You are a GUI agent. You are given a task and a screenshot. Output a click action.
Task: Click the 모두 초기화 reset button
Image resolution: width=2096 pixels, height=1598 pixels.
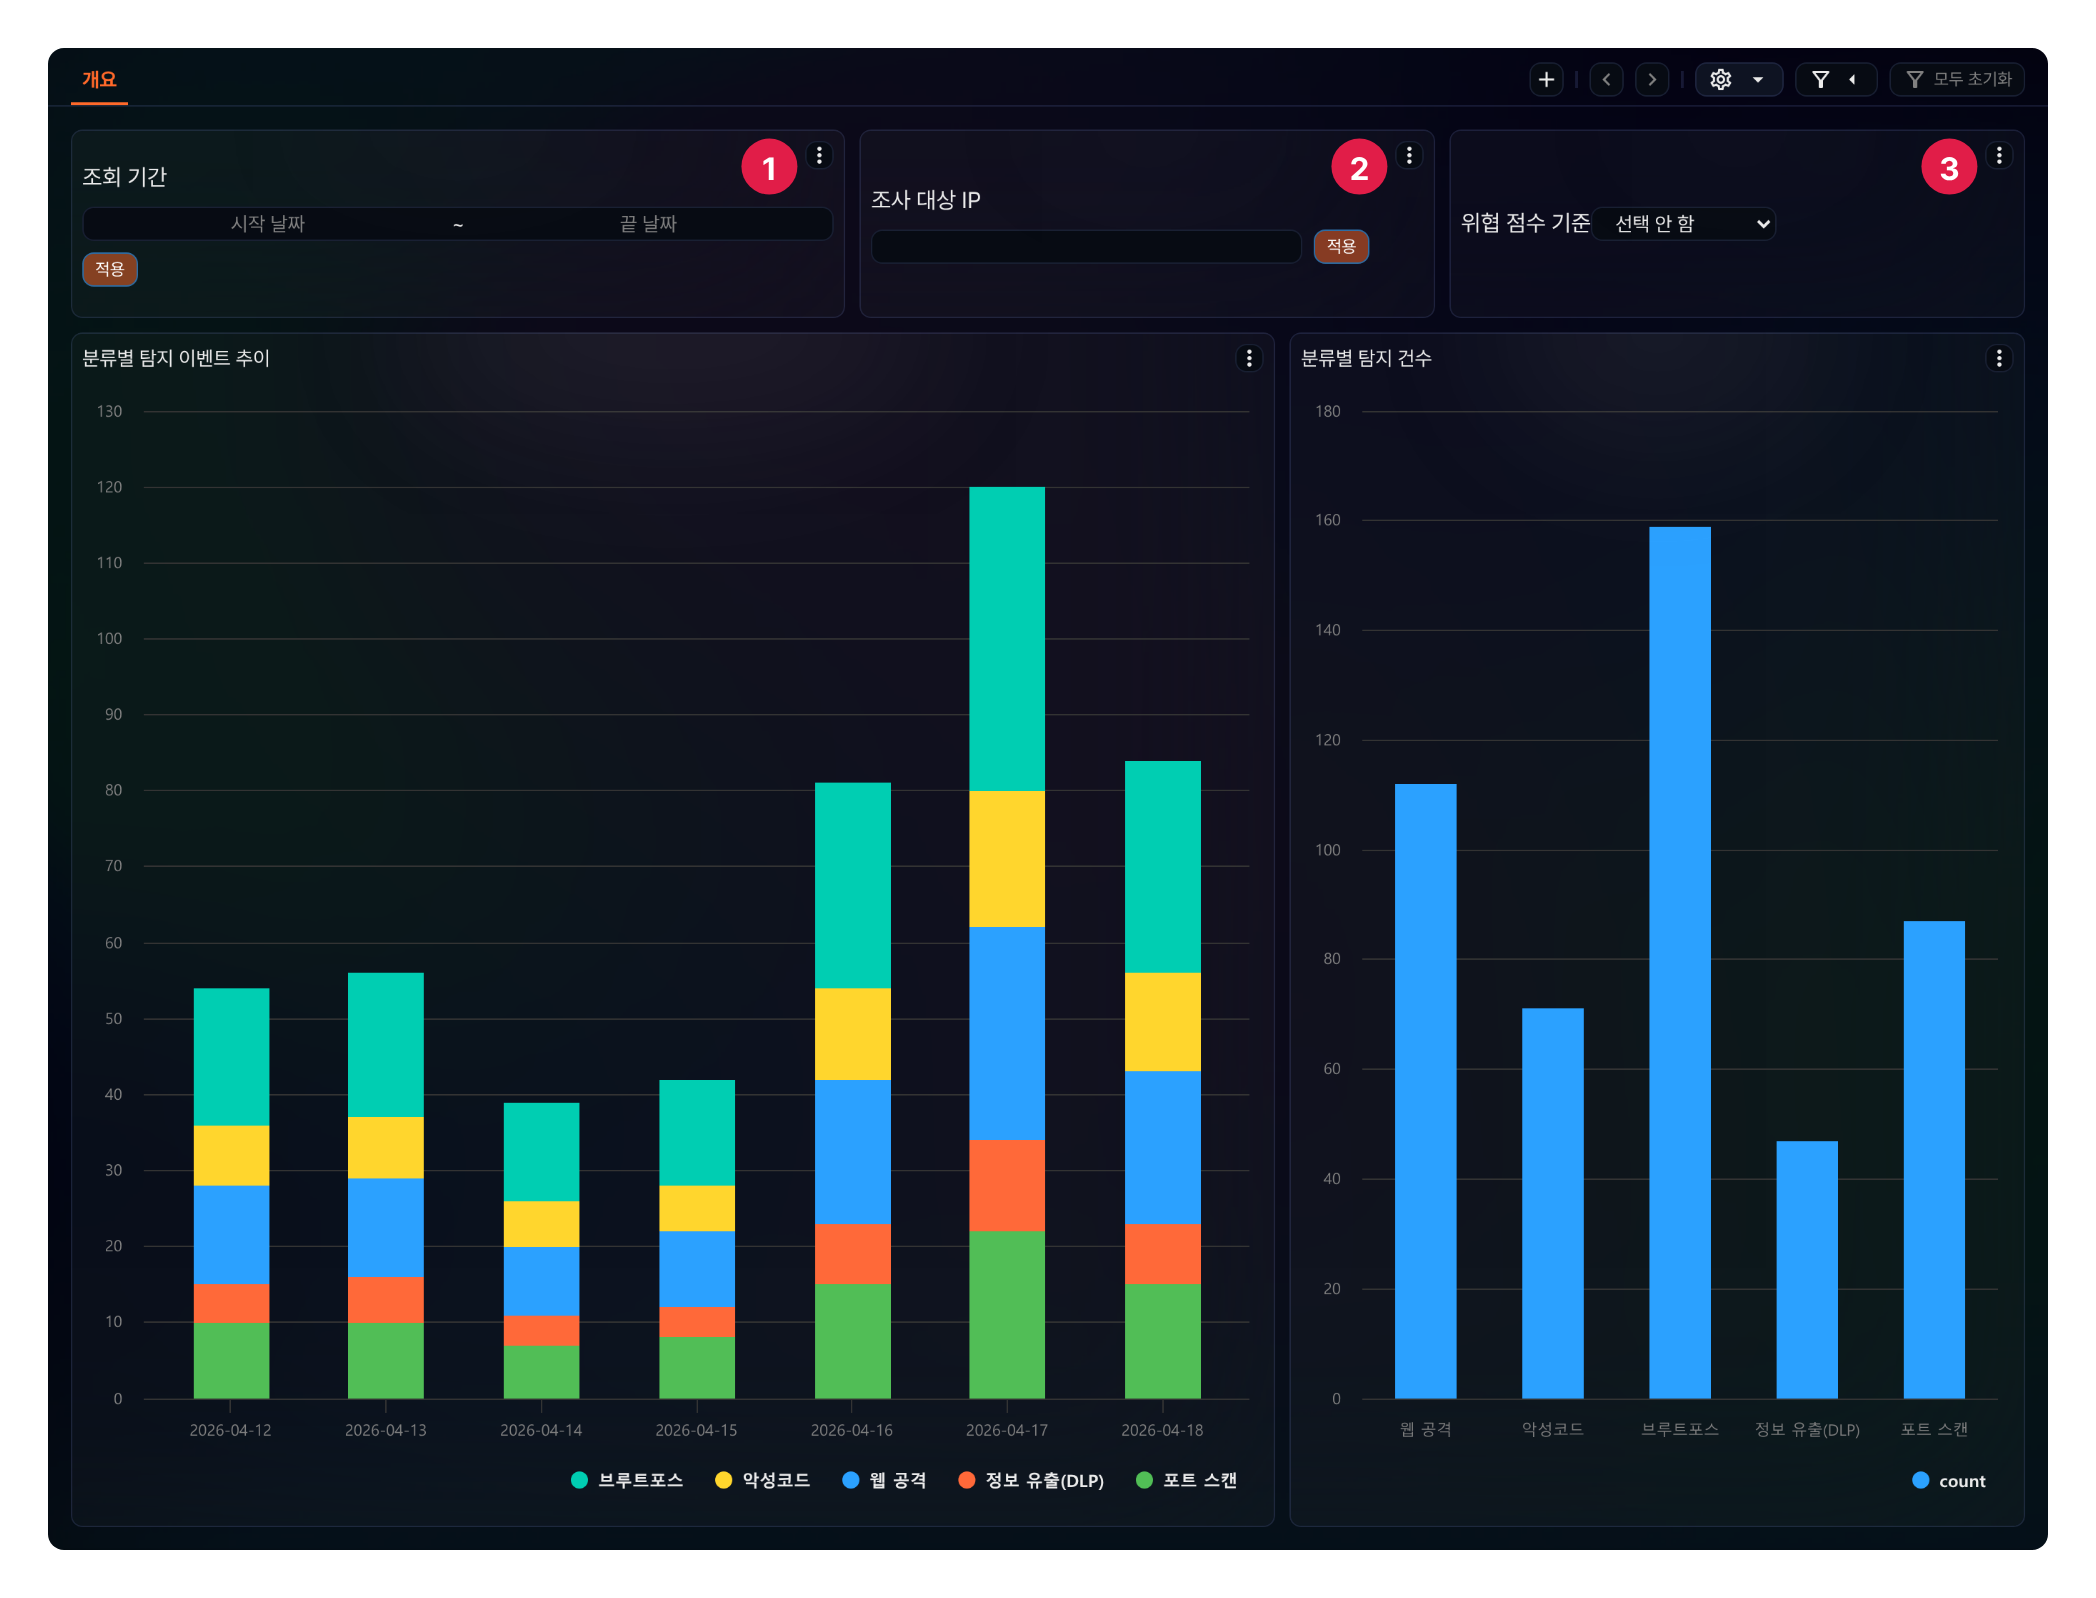click(x=1957, y=79)
